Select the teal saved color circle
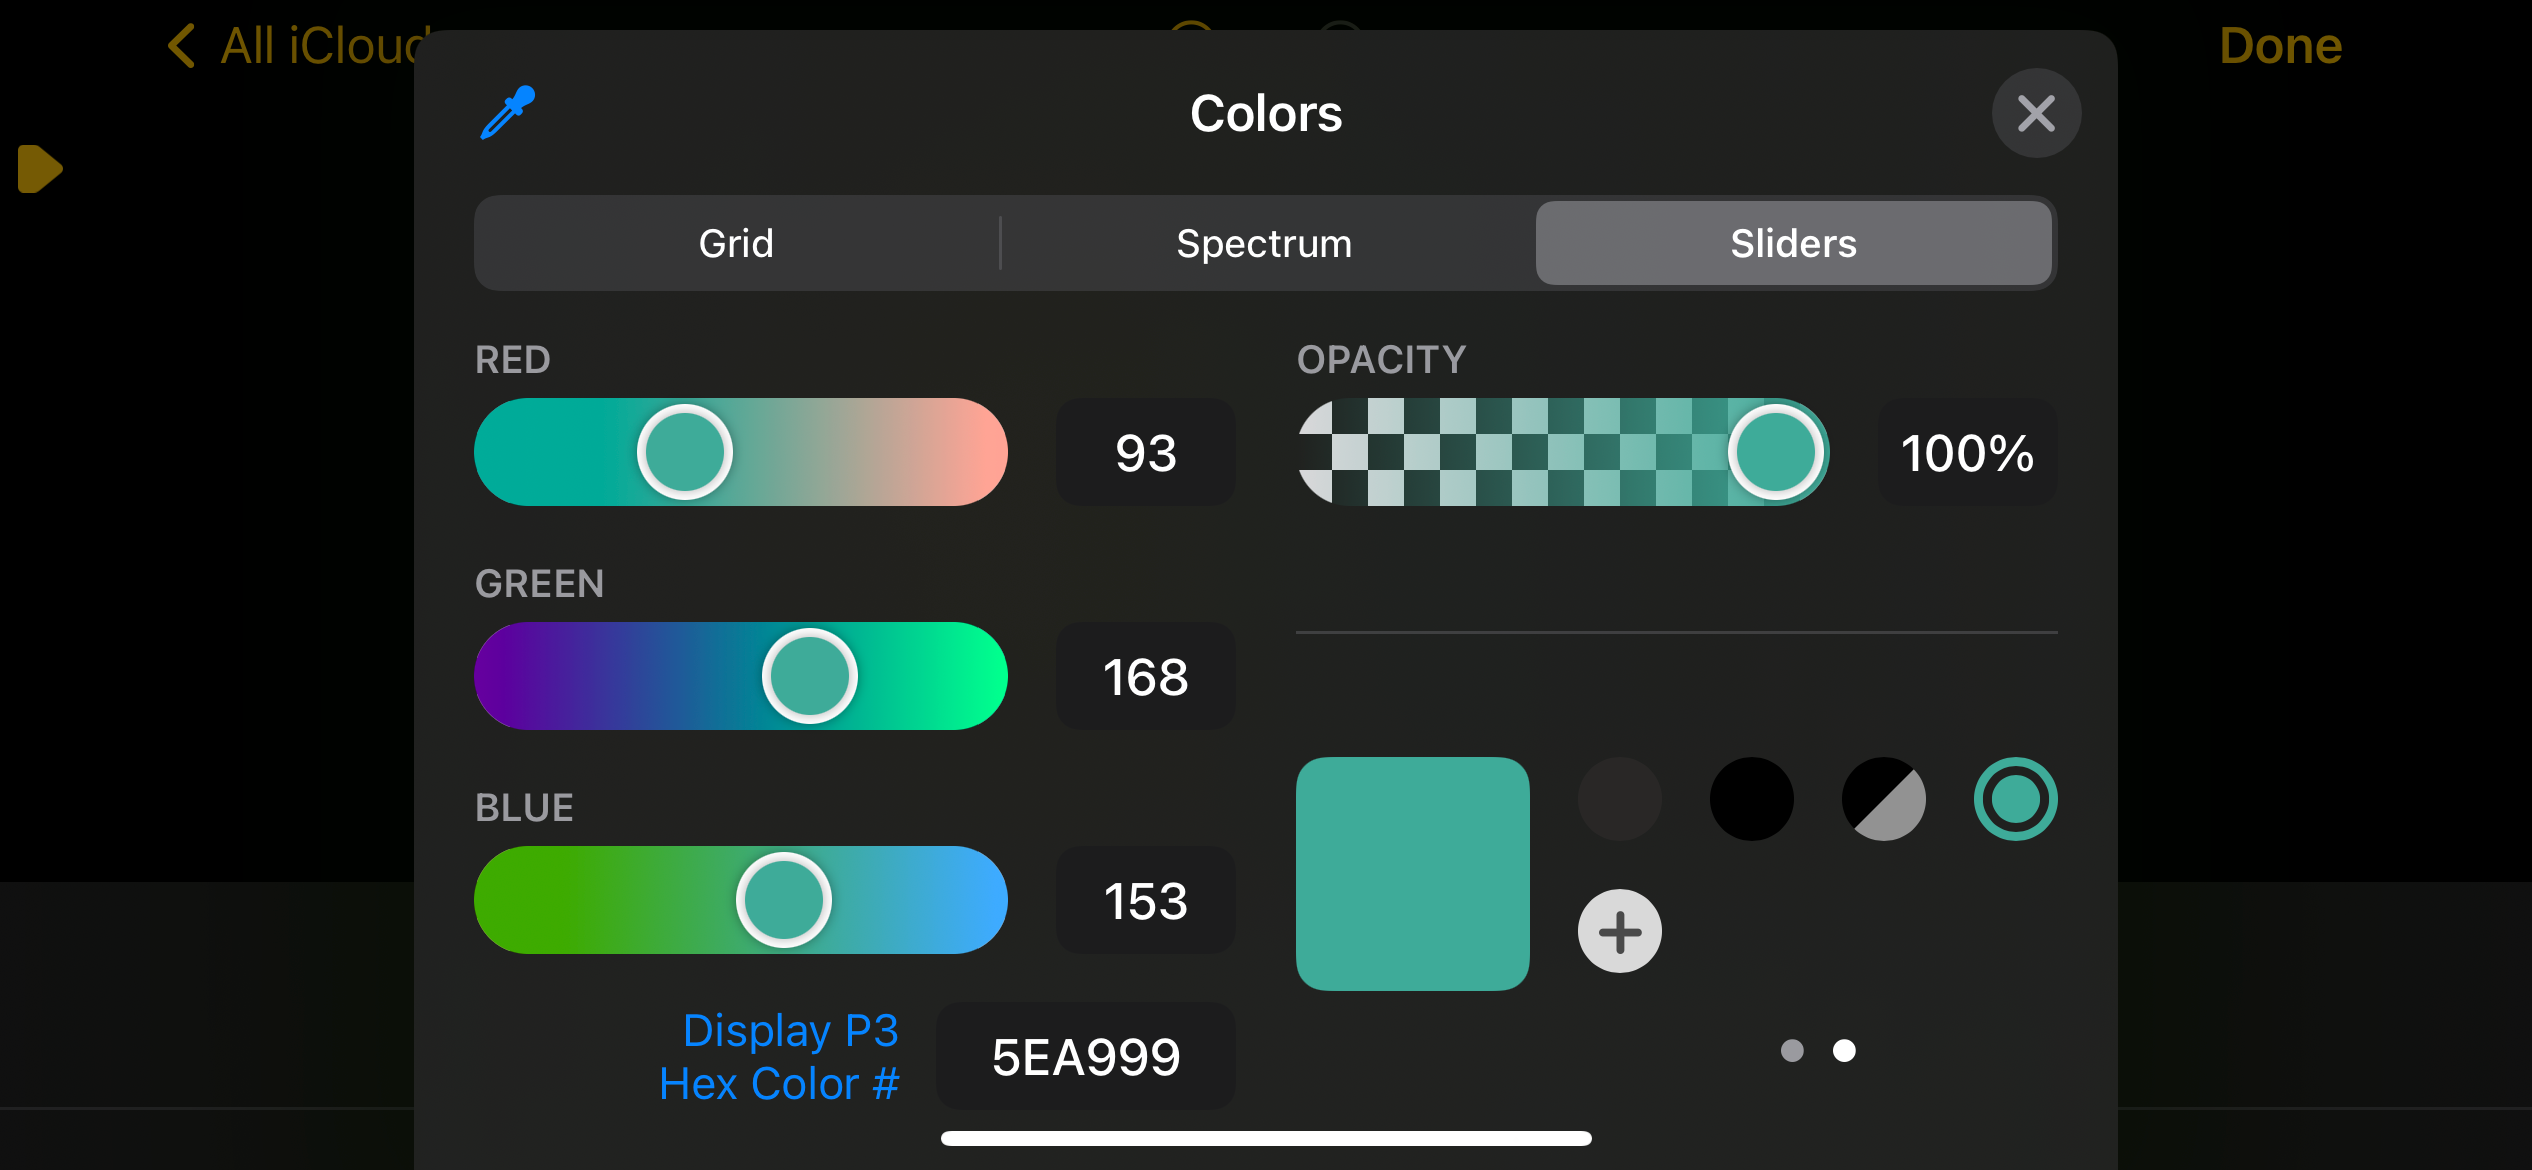The height and width of the screenshot is (1170, 2532). click(x=2015, y=799)
